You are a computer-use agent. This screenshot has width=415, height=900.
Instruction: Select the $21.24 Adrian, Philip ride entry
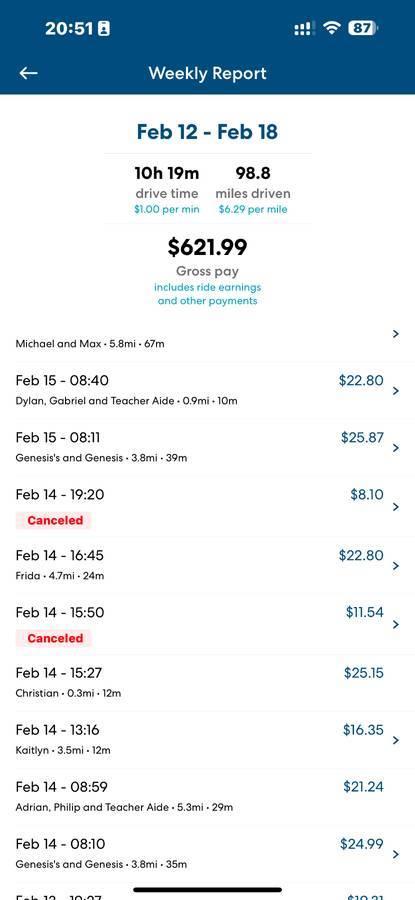pos(207,797)
